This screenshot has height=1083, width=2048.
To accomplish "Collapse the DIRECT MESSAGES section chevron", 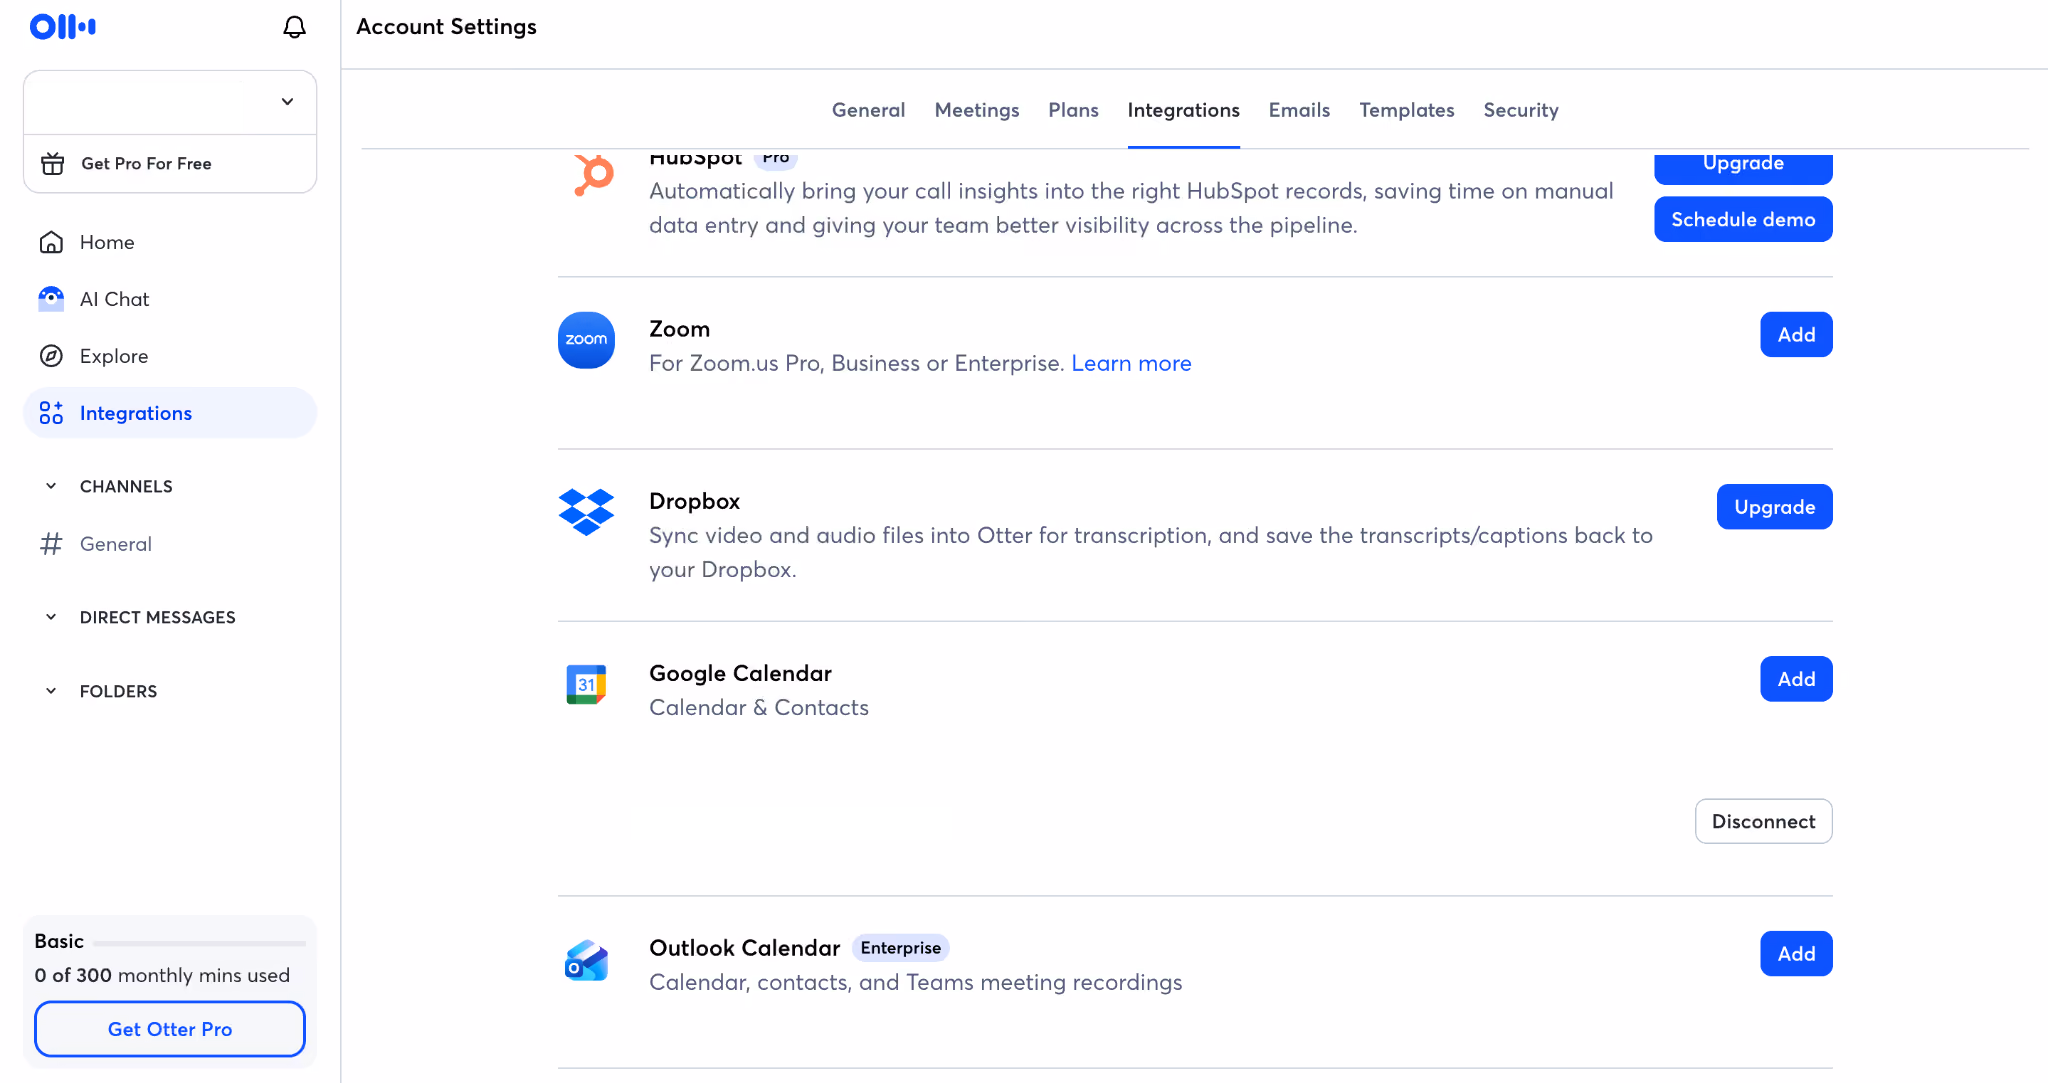I will (x=51, y=617).
